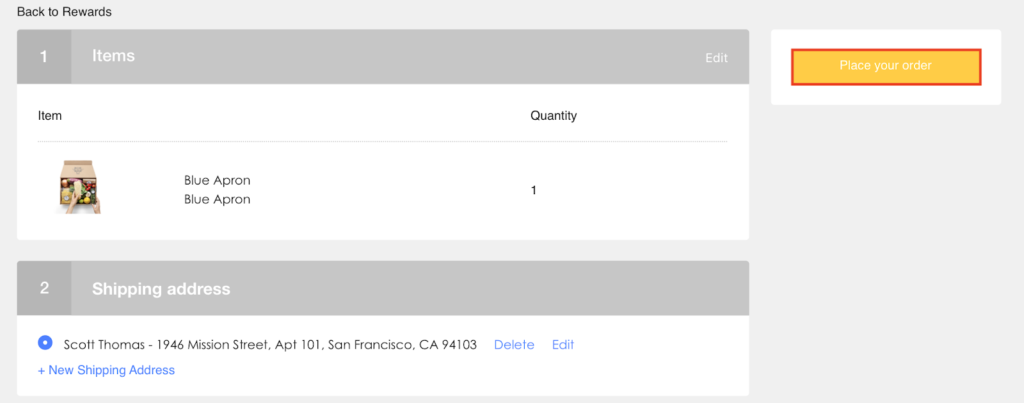Click the step 2 number badge
The image size is (1024, 403).
tap(44, 289)
